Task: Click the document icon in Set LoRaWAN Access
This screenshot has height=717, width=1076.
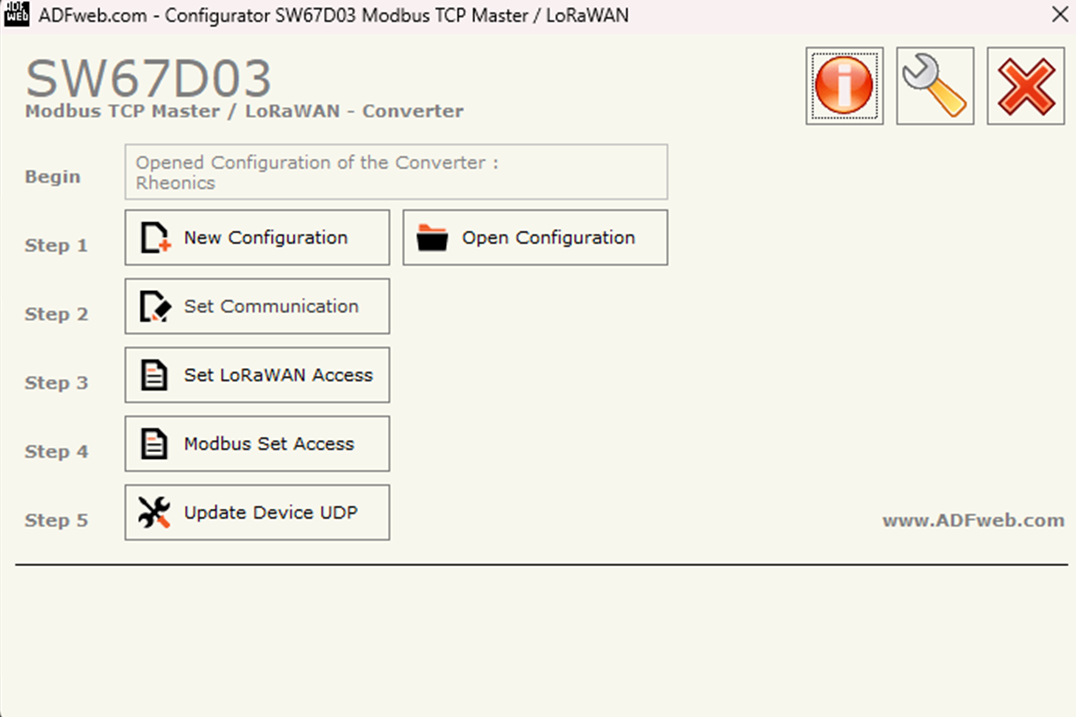Action: (152, 374)
